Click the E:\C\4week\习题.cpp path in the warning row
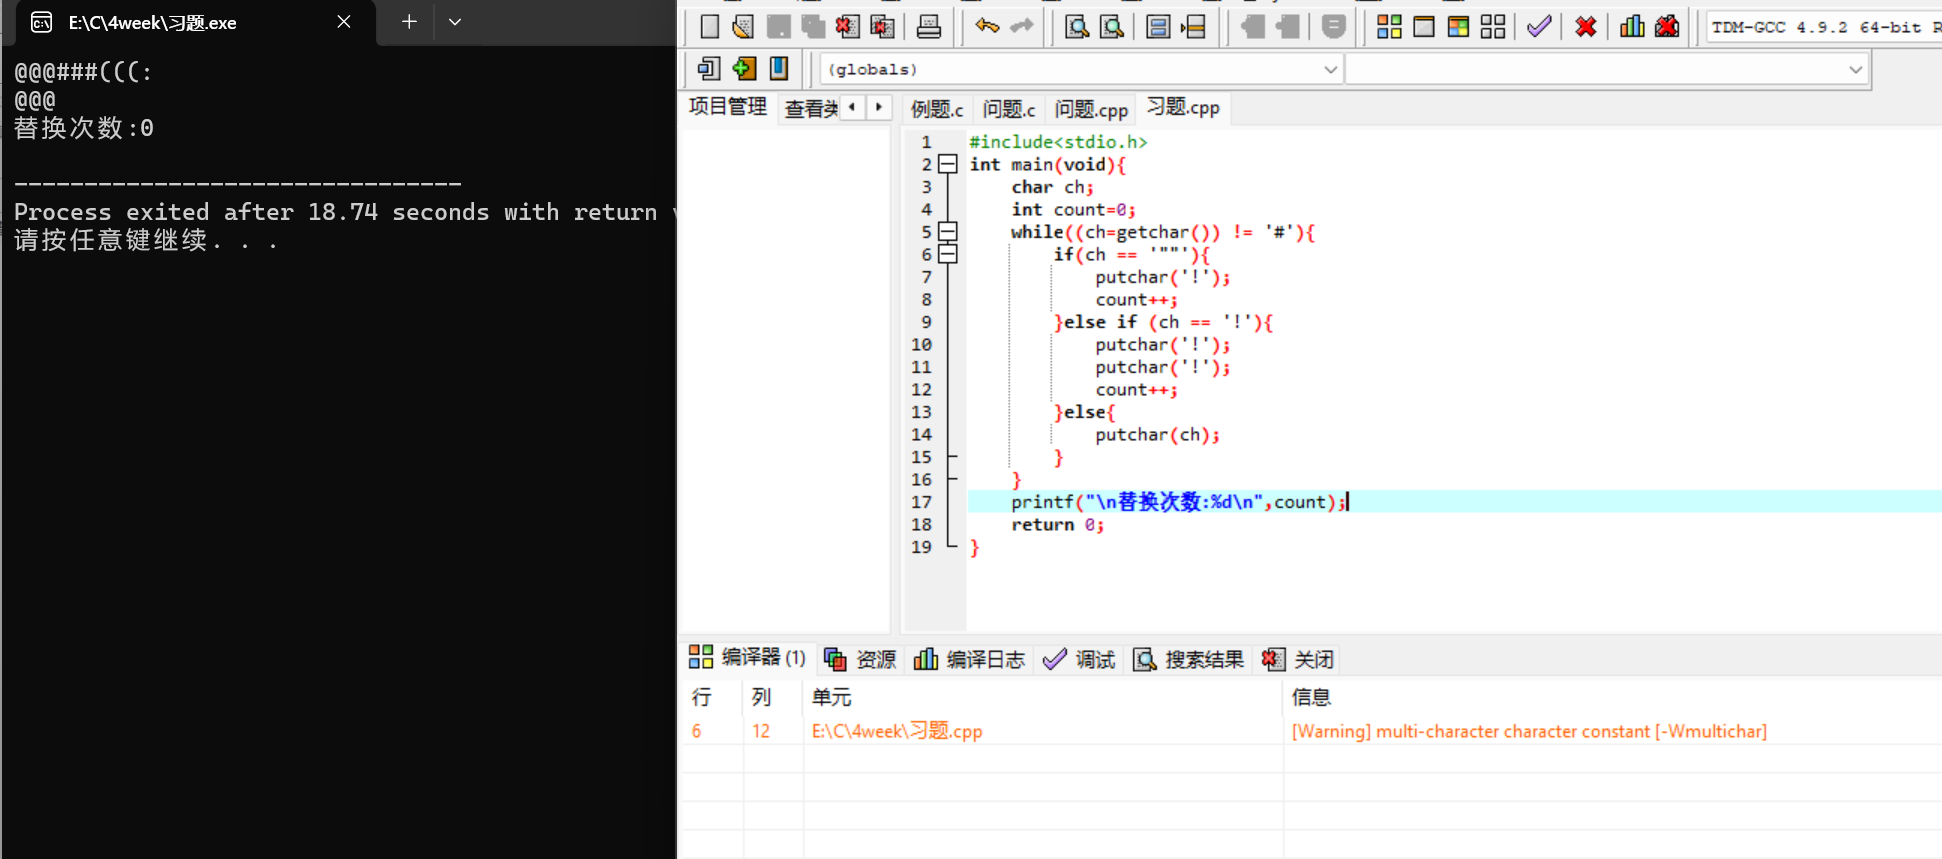1942x859 pixels. (x=897, y=731)
